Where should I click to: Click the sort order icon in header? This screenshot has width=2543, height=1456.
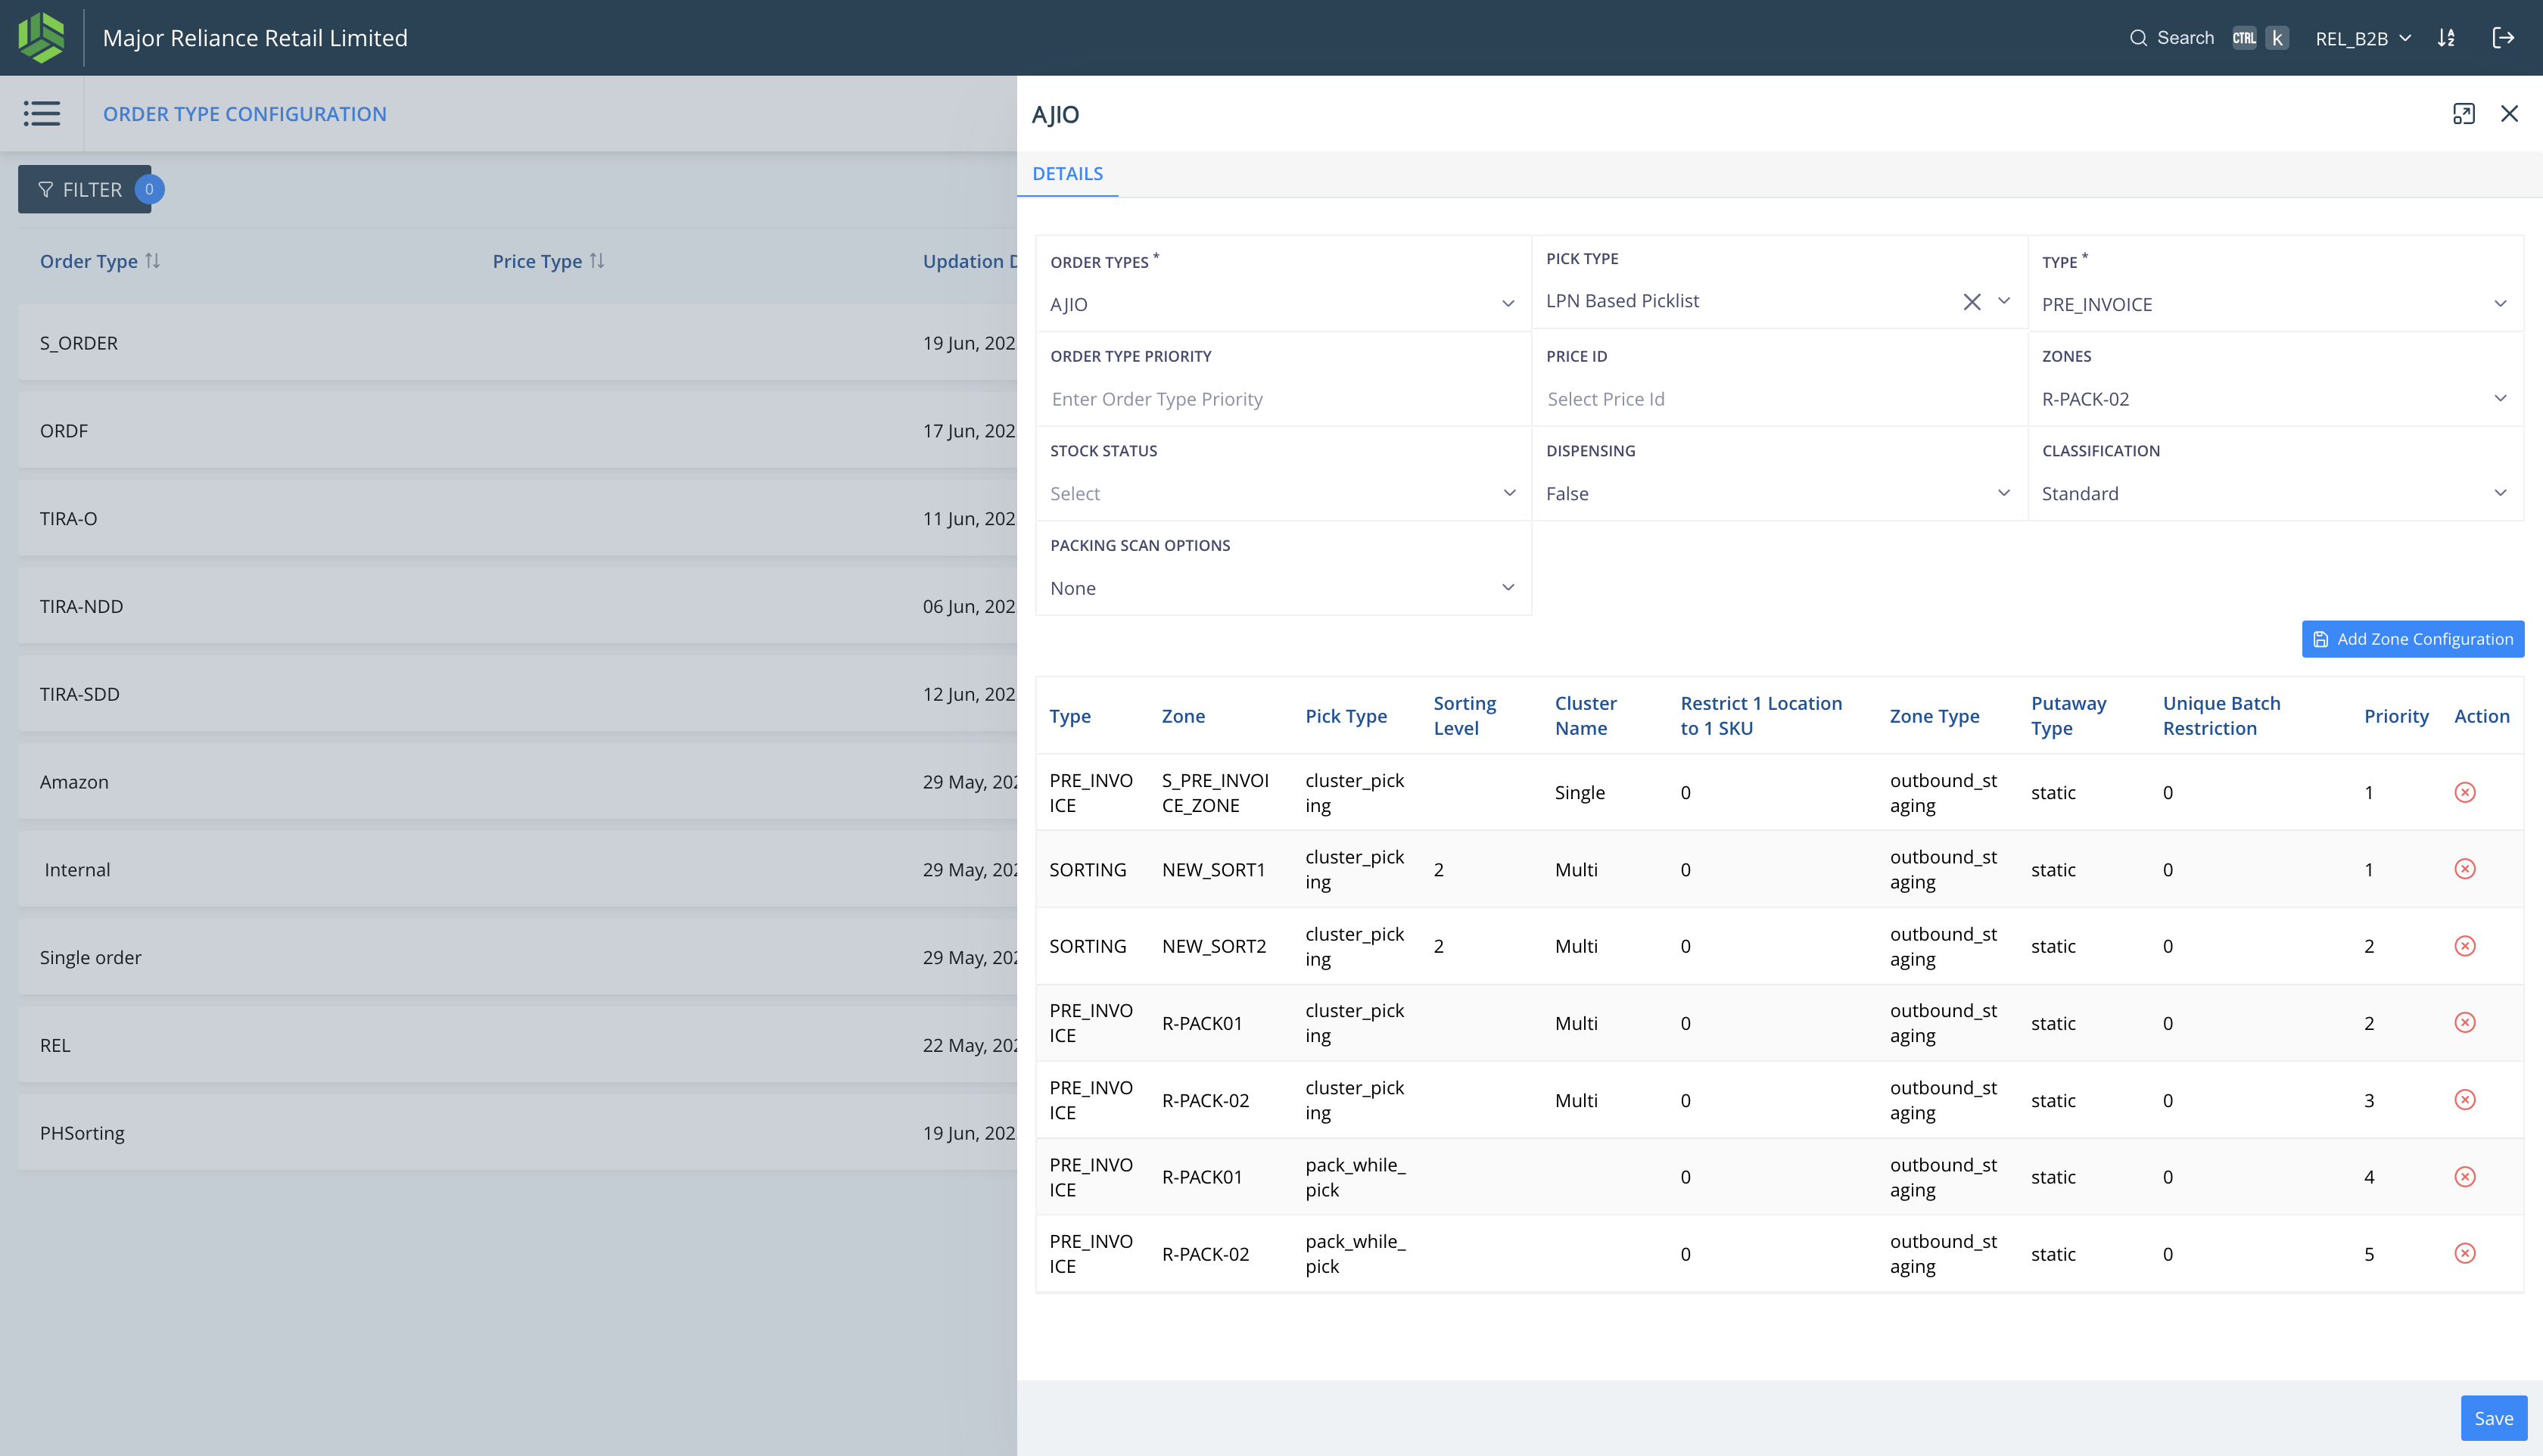(x=2446, y=38)
